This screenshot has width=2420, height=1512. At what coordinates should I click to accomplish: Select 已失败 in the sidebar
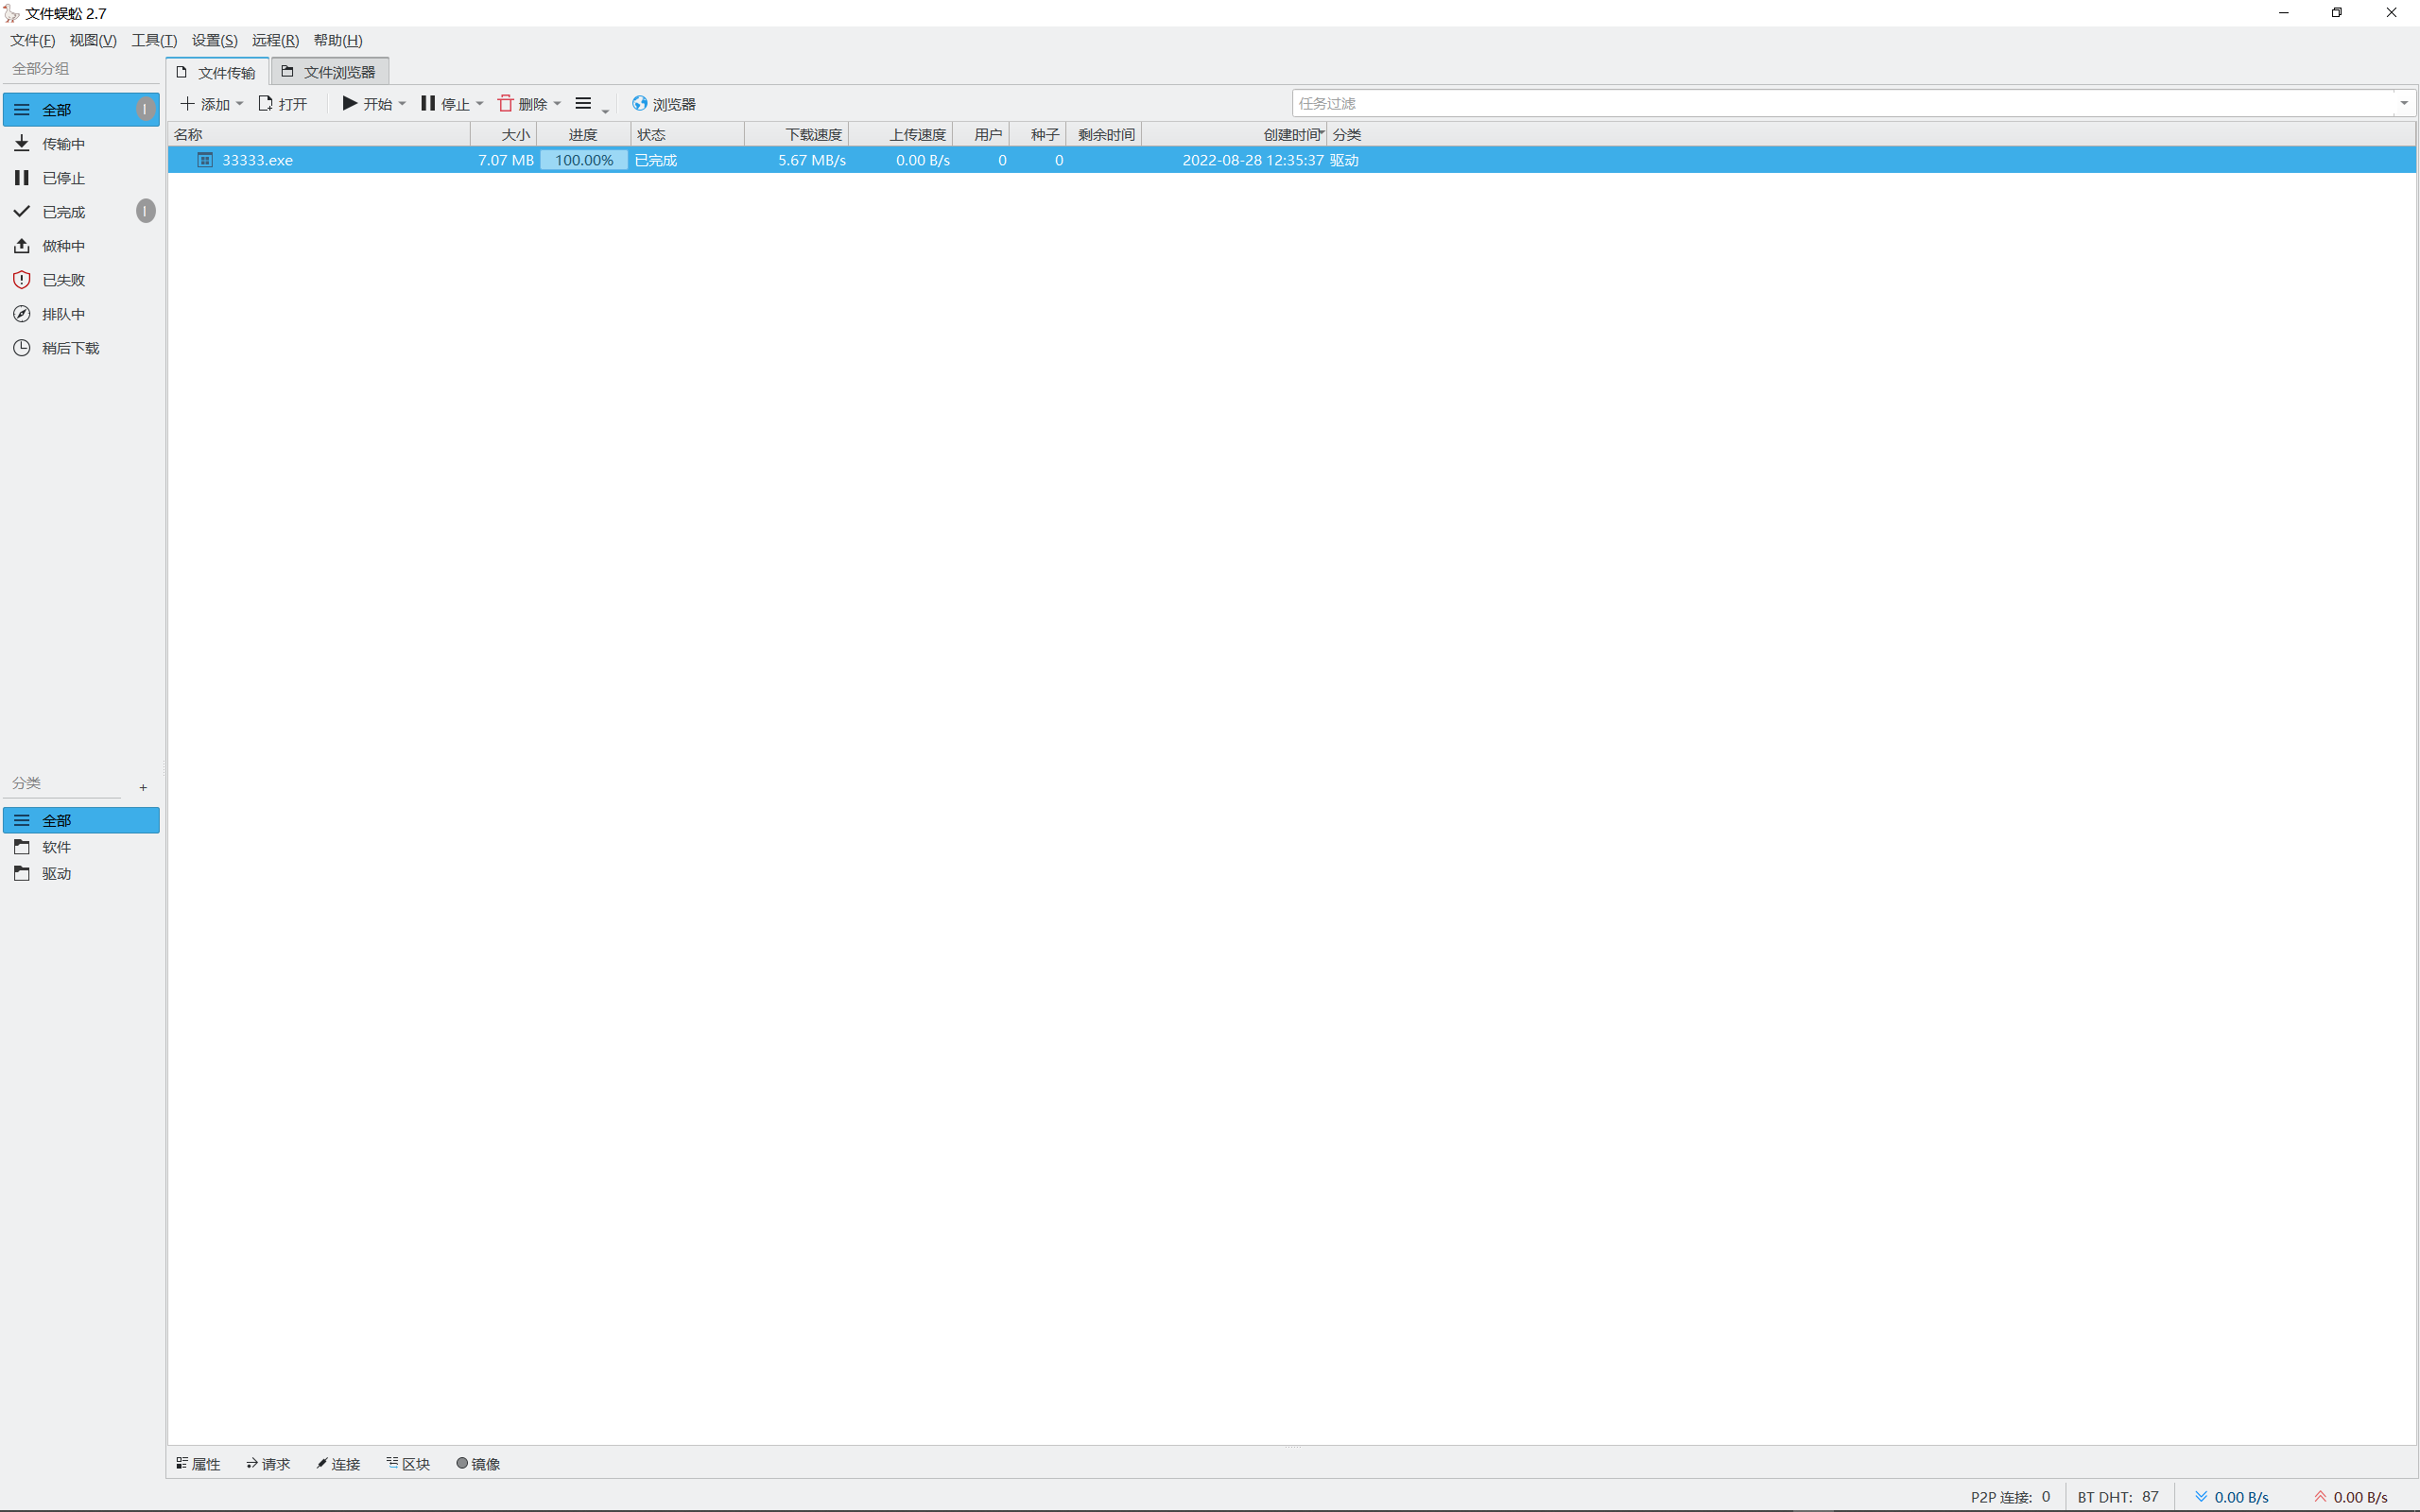click(81, 280)
